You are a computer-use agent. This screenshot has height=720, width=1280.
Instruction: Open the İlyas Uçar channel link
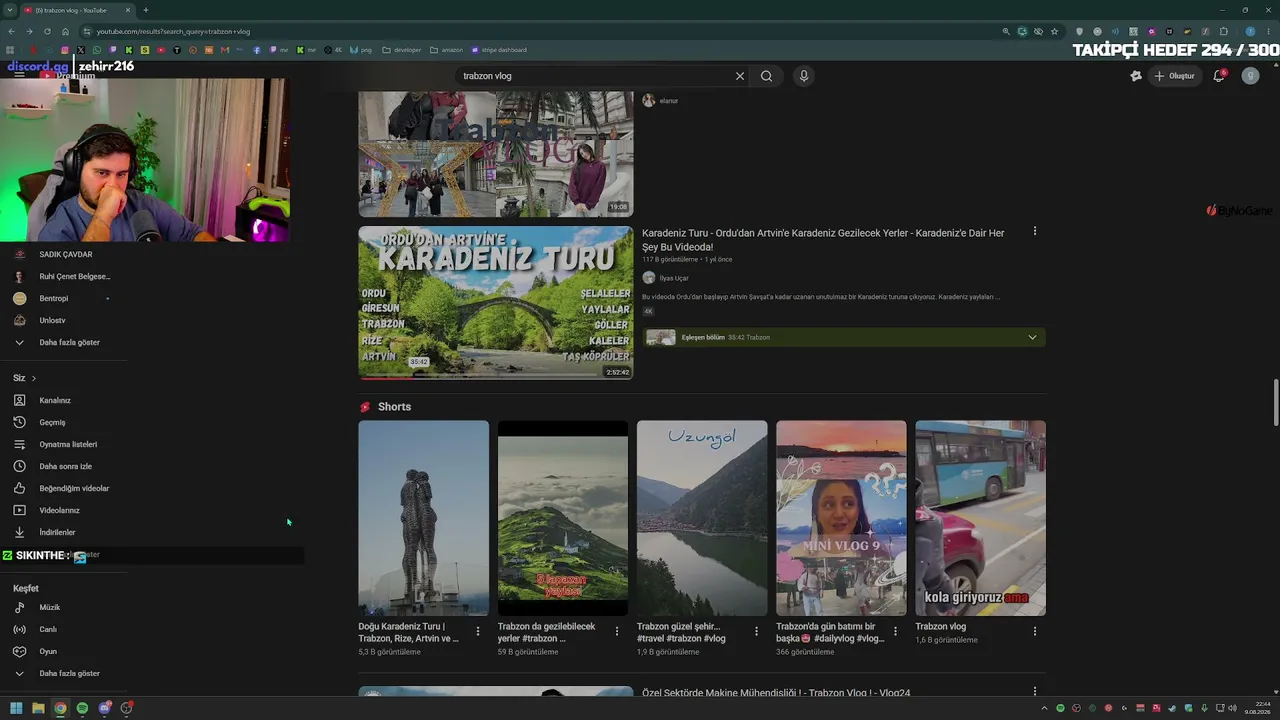[674, 278]
